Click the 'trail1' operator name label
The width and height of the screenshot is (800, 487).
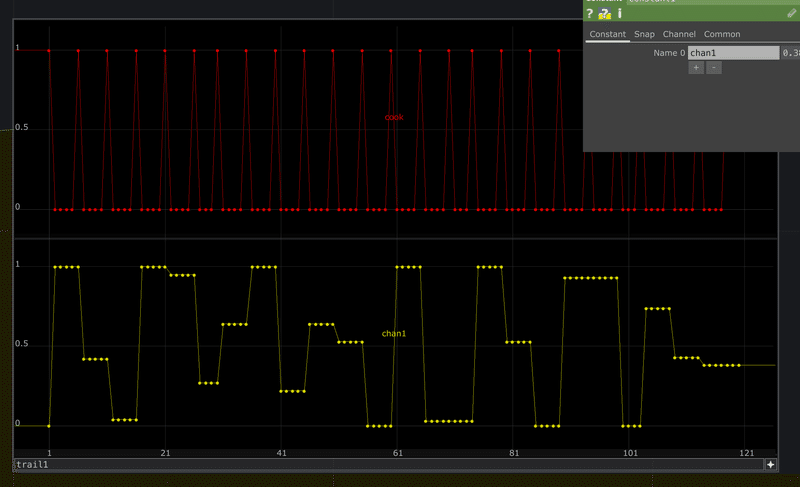point(32,465)
